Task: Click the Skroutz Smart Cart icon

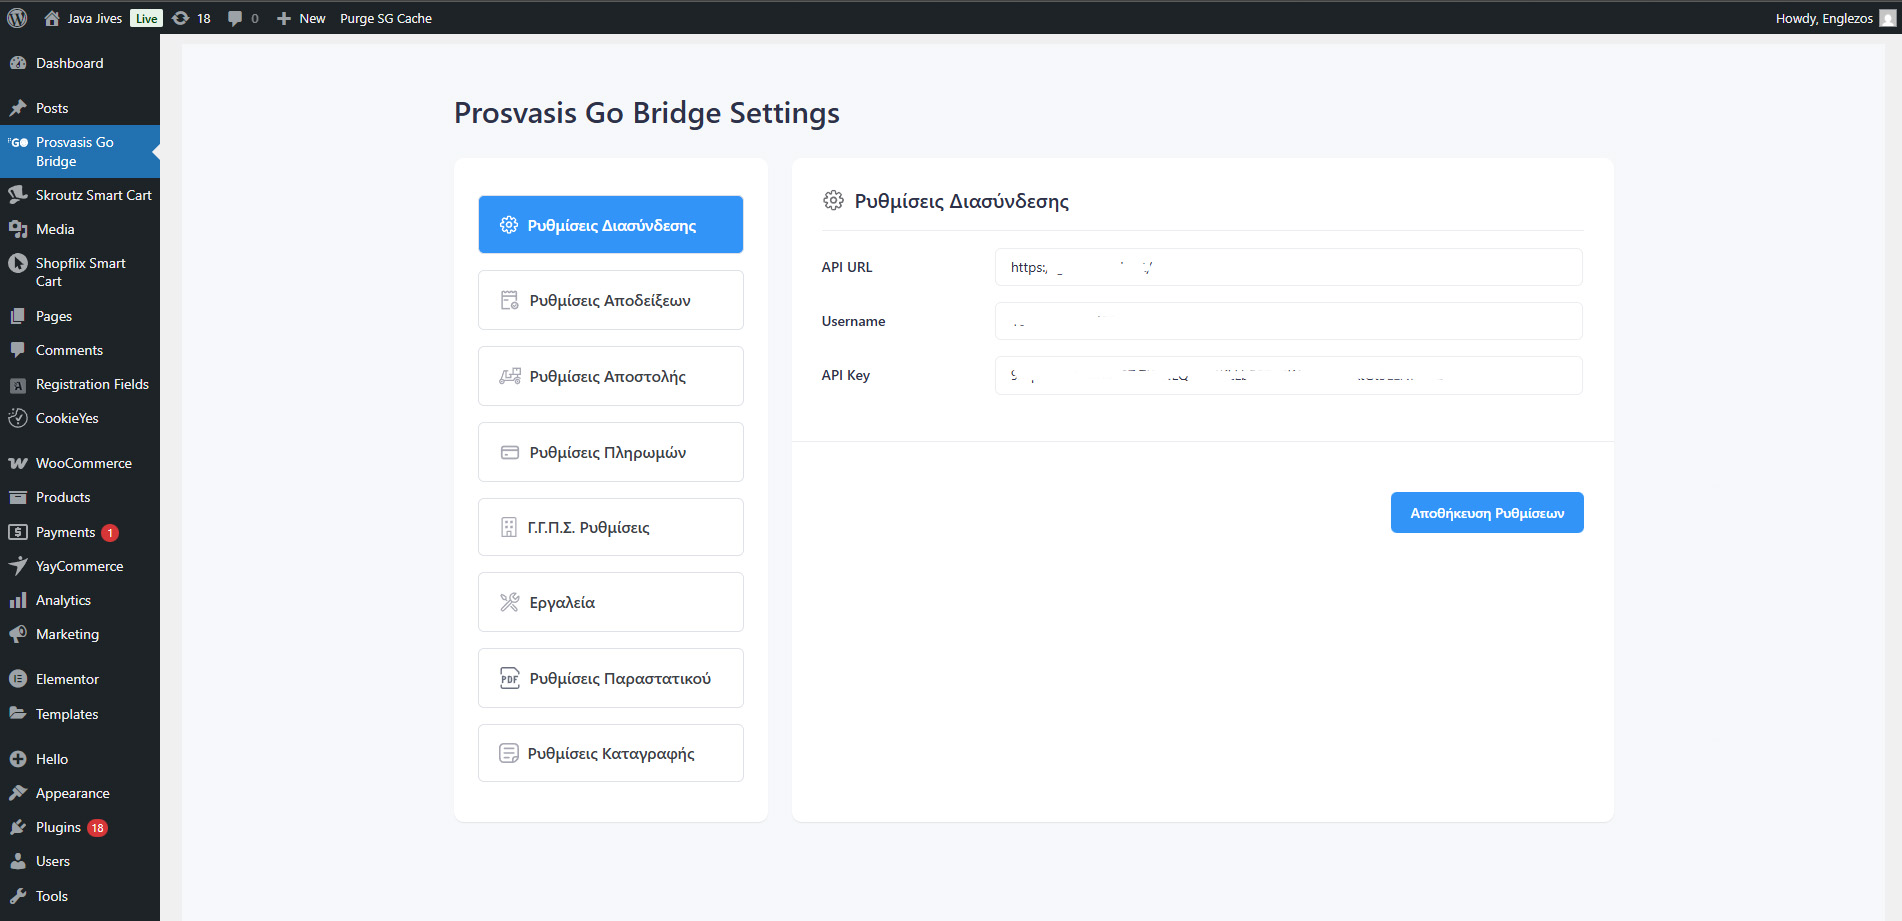Action: click(x=18, y=195)
